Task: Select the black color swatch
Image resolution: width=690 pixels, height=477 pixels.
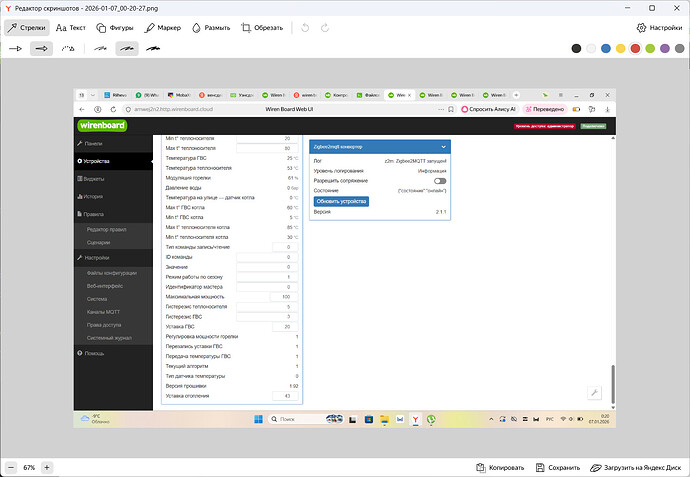Action: tap(576, 48)
